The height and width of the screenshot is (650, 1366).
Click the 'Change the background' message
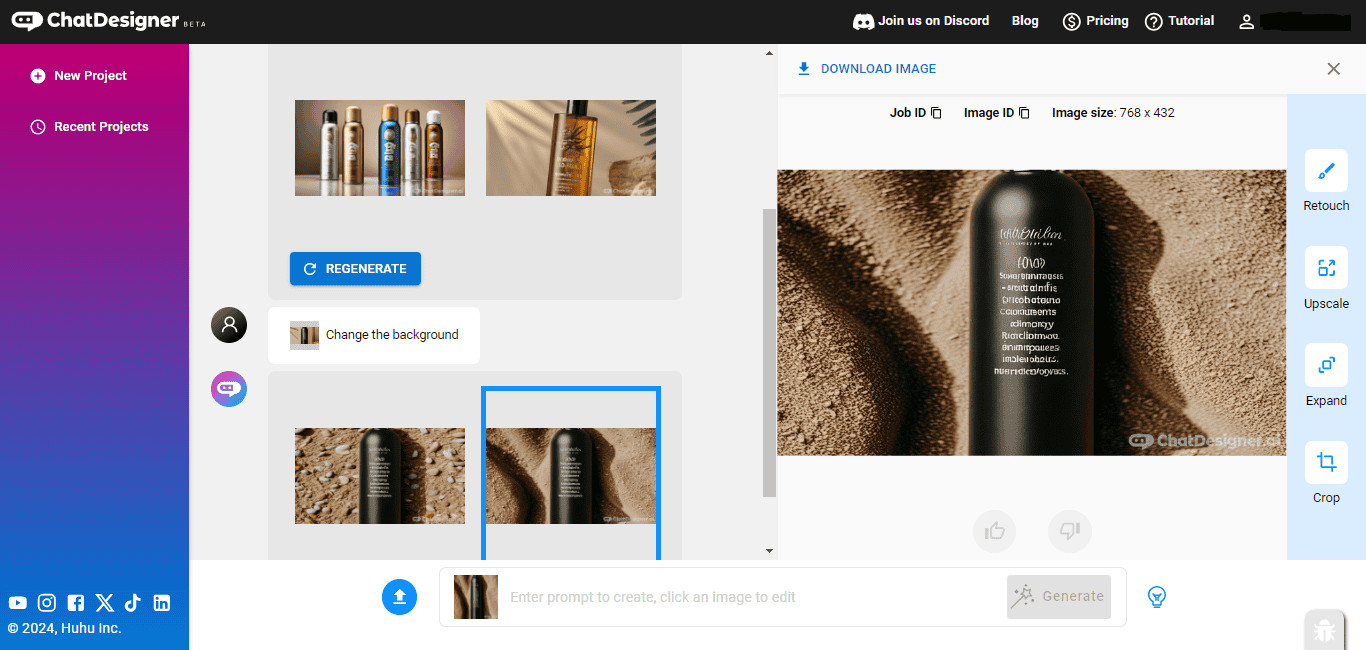point(374,335)
